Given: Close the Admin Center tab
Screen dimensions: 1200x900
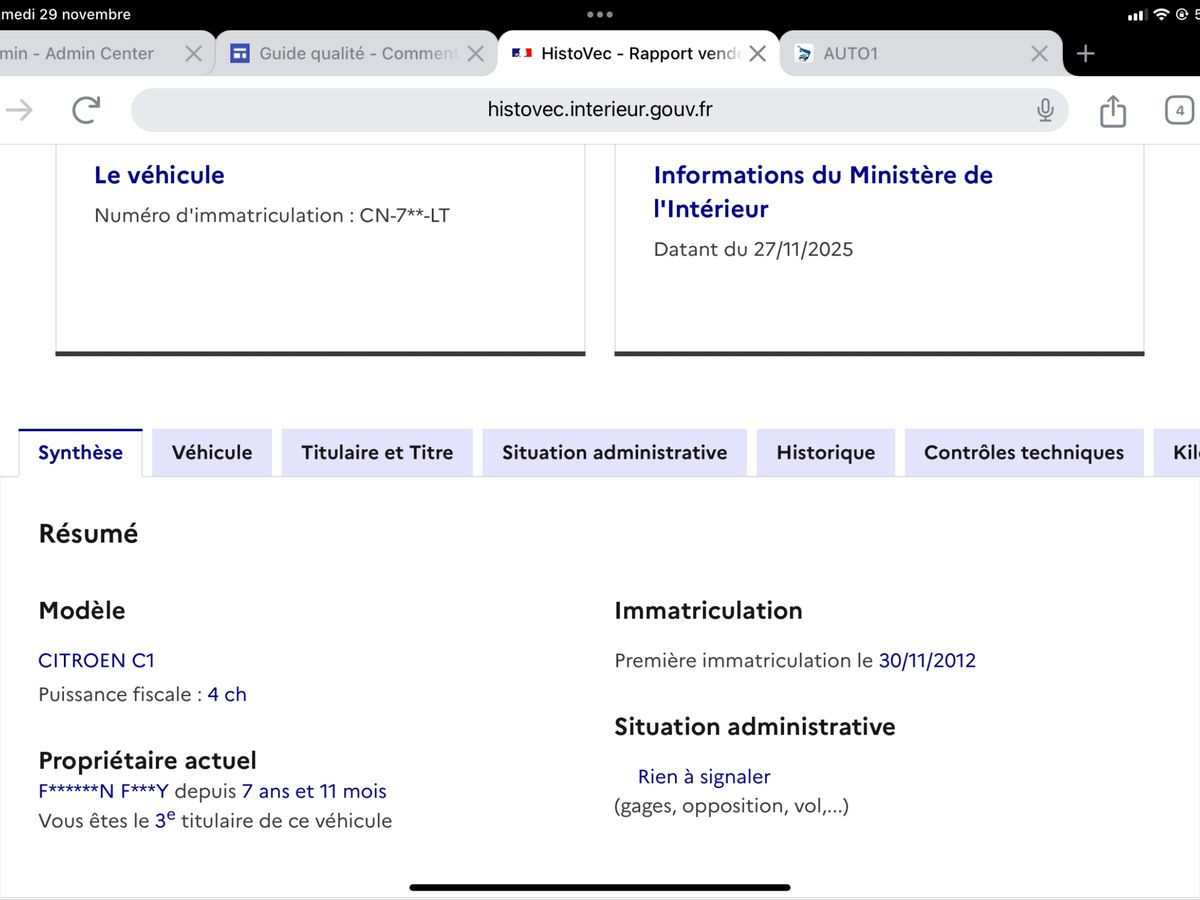Looking at the screenshot, I should point(194,53).
